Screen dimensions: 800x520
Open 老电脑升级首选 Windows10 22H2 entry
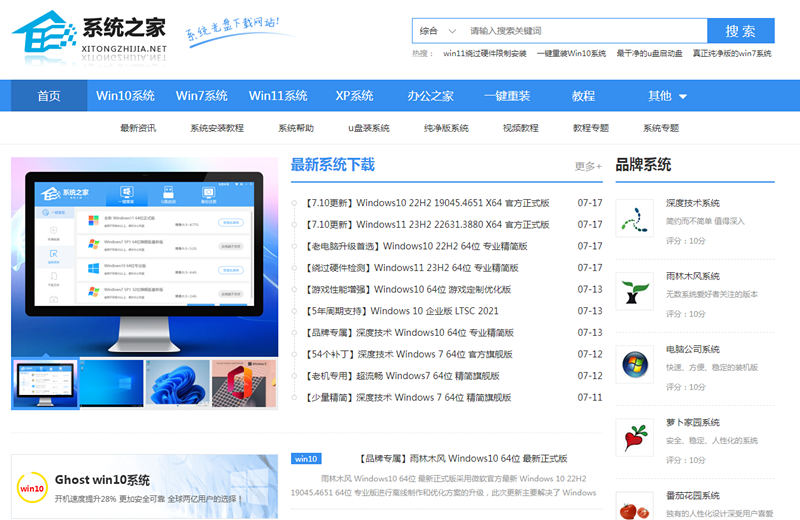pyautogui.click(x=416, y=246)
